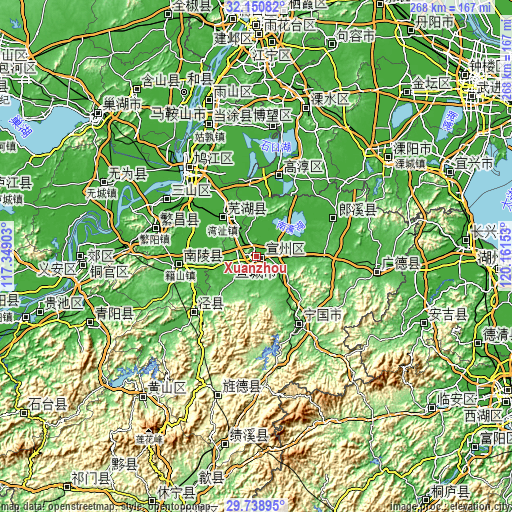512x512 pixels.
Task: Select the 博望区 label
Action: click(273, 116)
